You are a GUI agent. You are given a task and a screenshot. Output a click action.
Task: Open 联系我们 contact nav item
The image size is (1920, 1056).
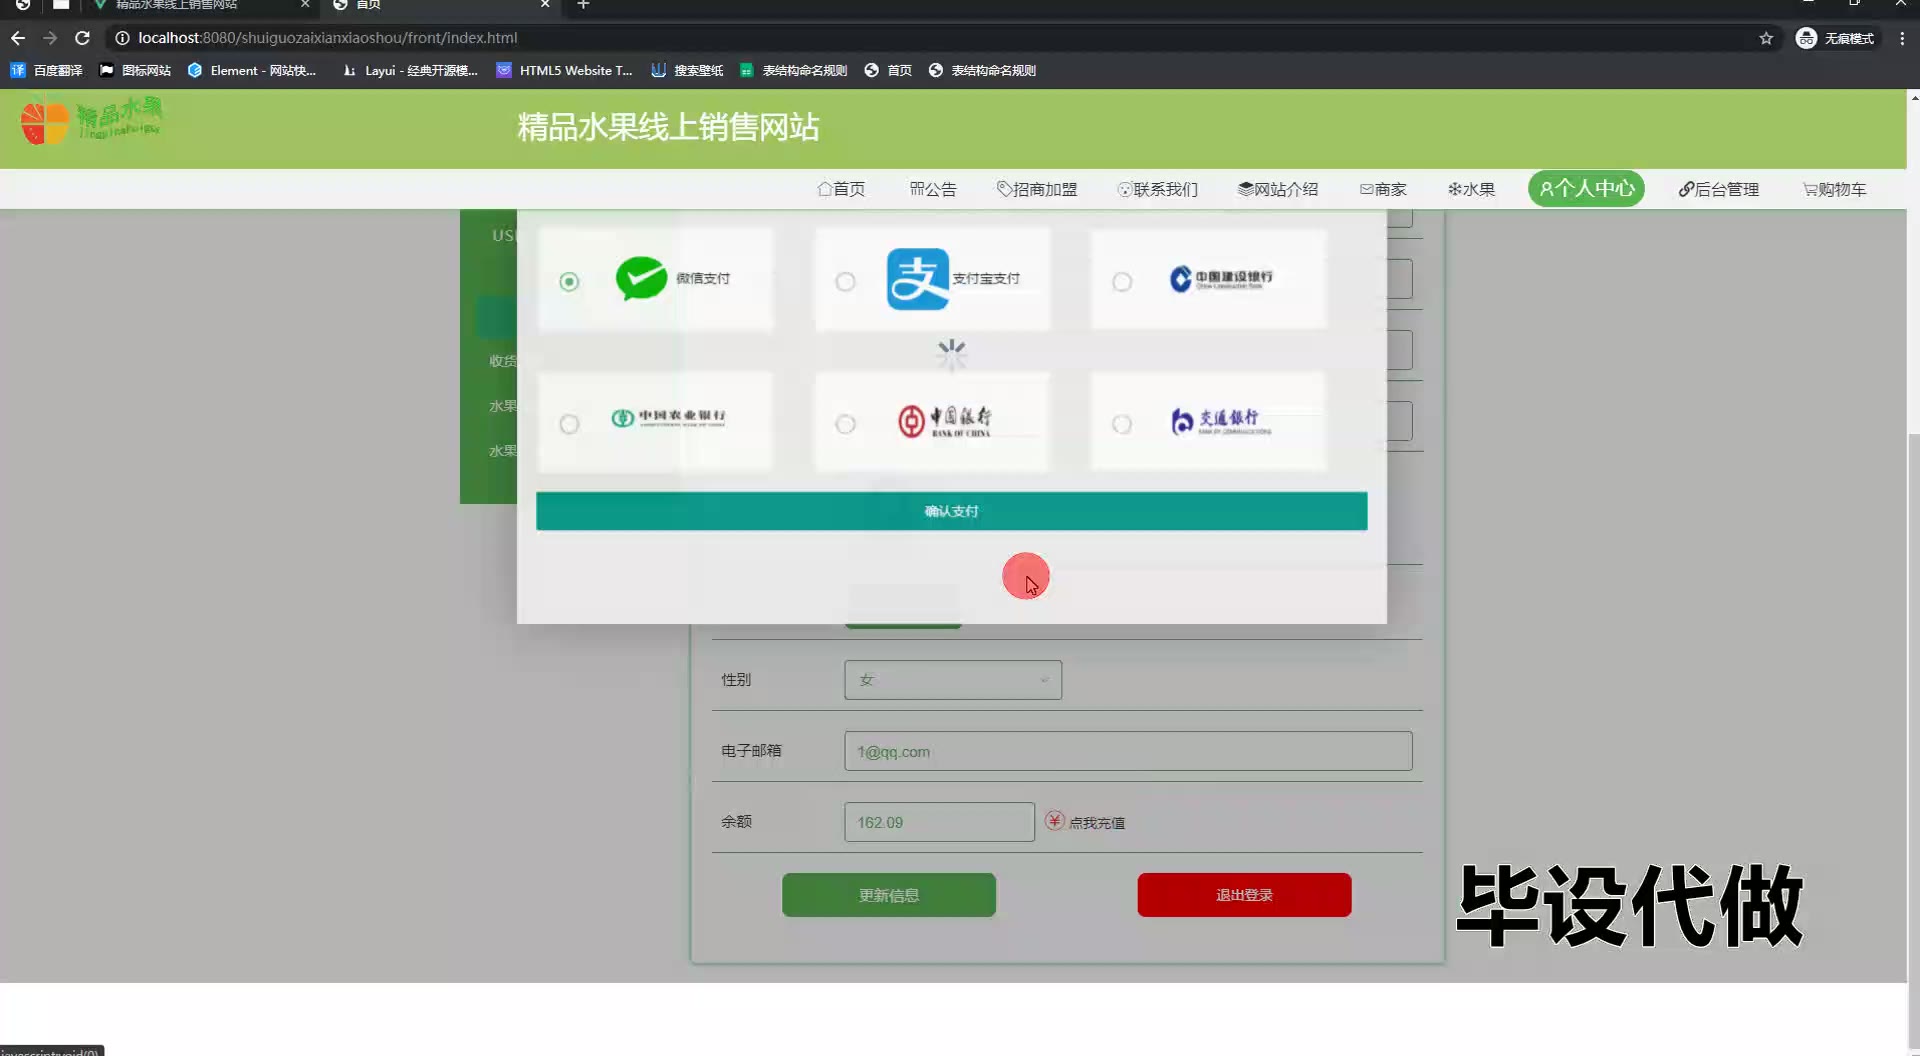coord(1157,189)
